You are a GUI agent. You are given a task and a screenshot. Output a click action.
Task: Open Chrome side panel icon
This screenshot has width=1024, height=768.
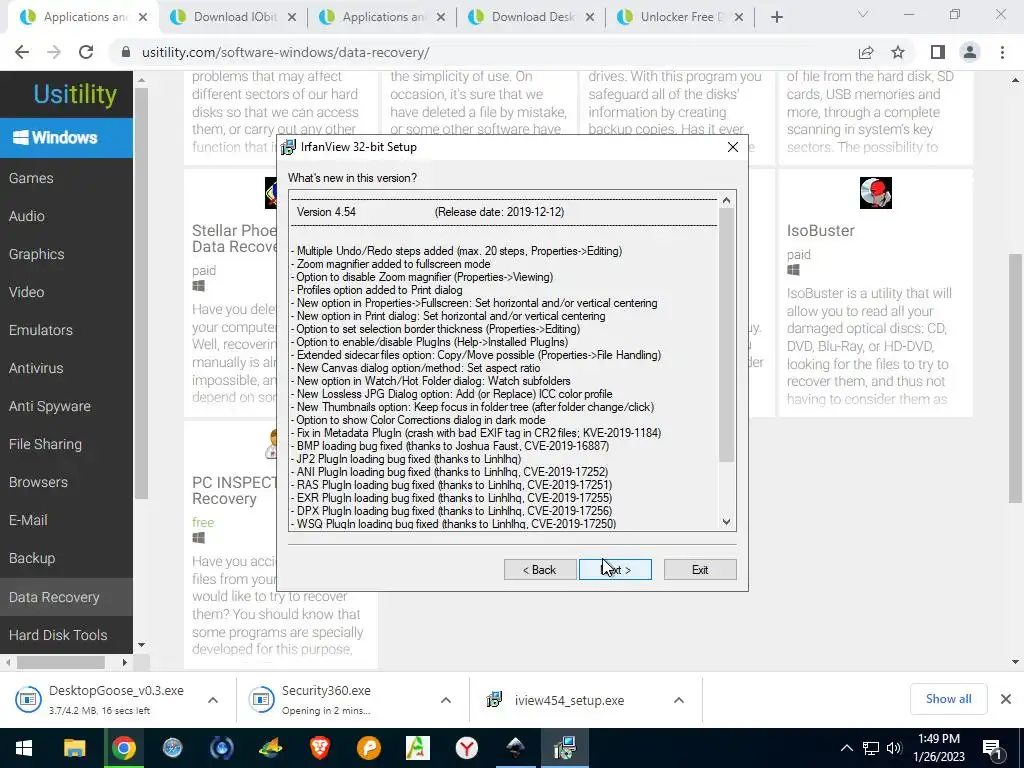point(937,52)
